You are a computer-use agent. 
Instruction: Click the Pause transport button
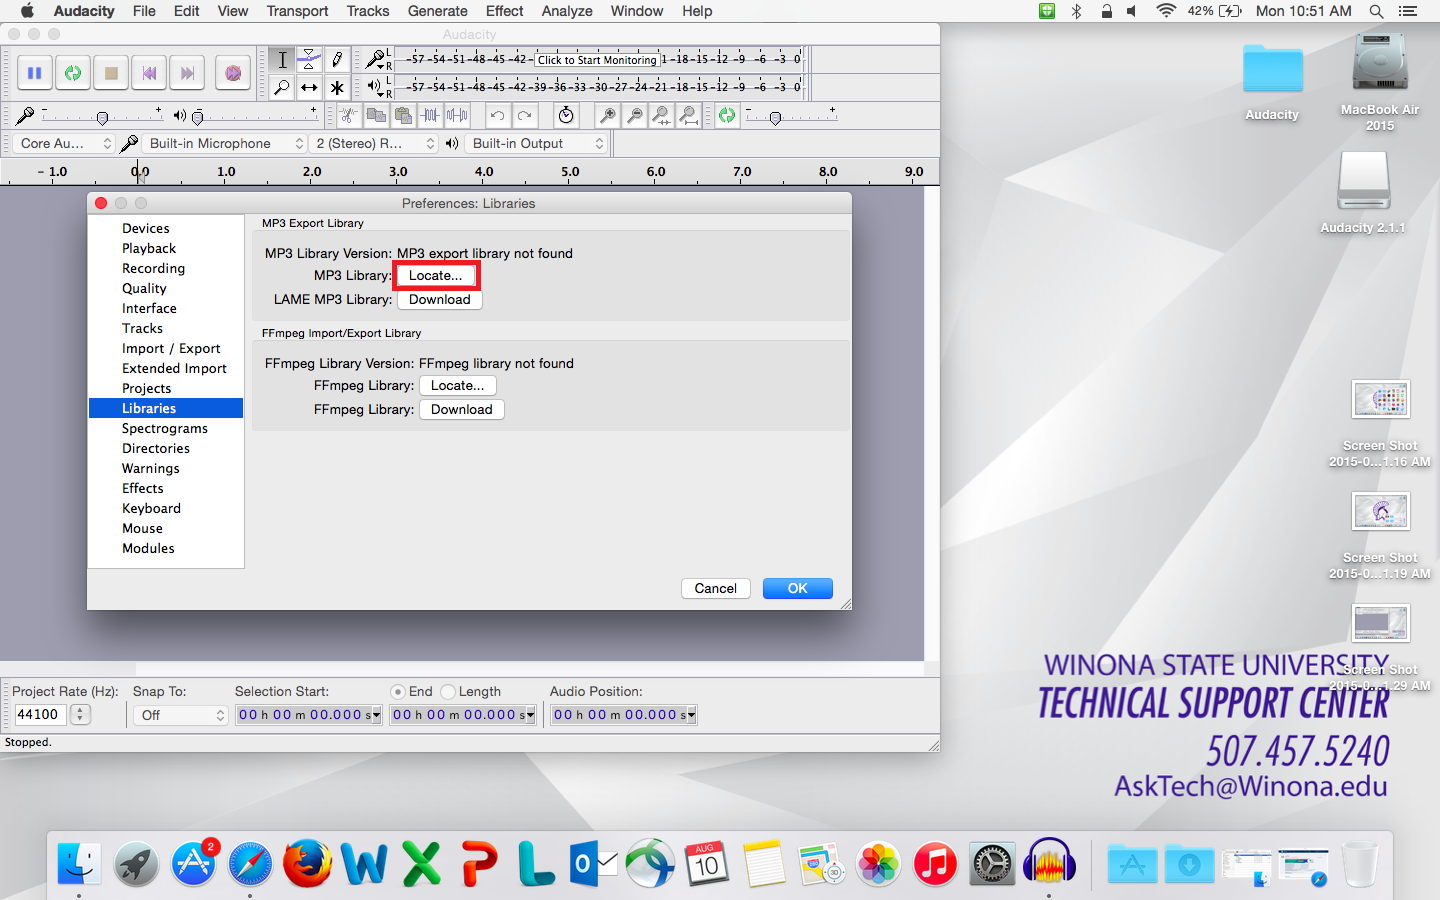[x=34, y=73]
